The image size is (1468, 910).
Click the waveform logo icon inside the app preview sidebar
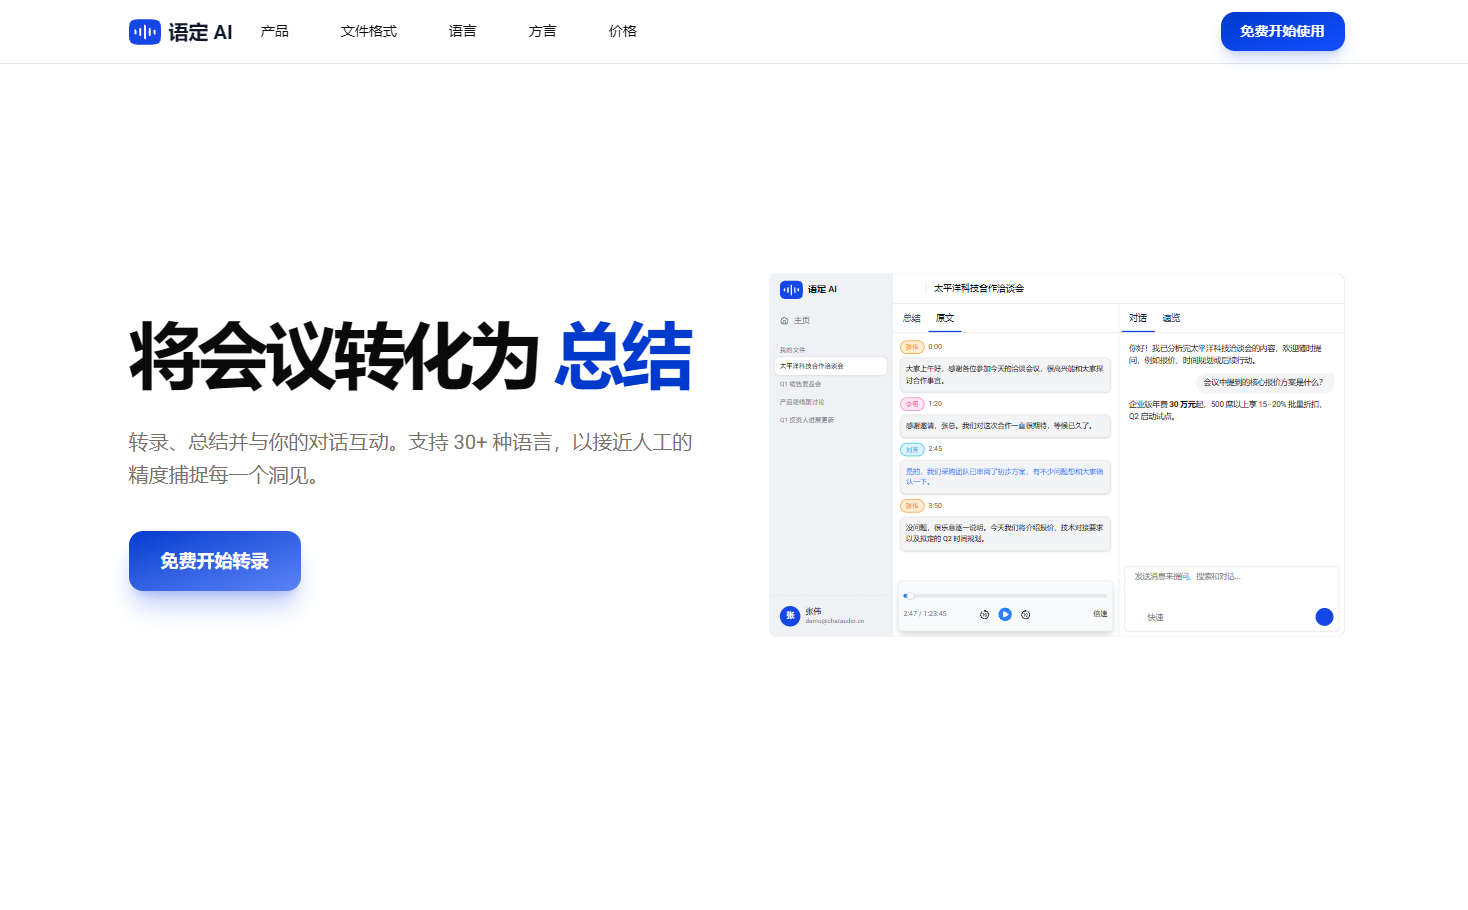(x=791, y=290)
